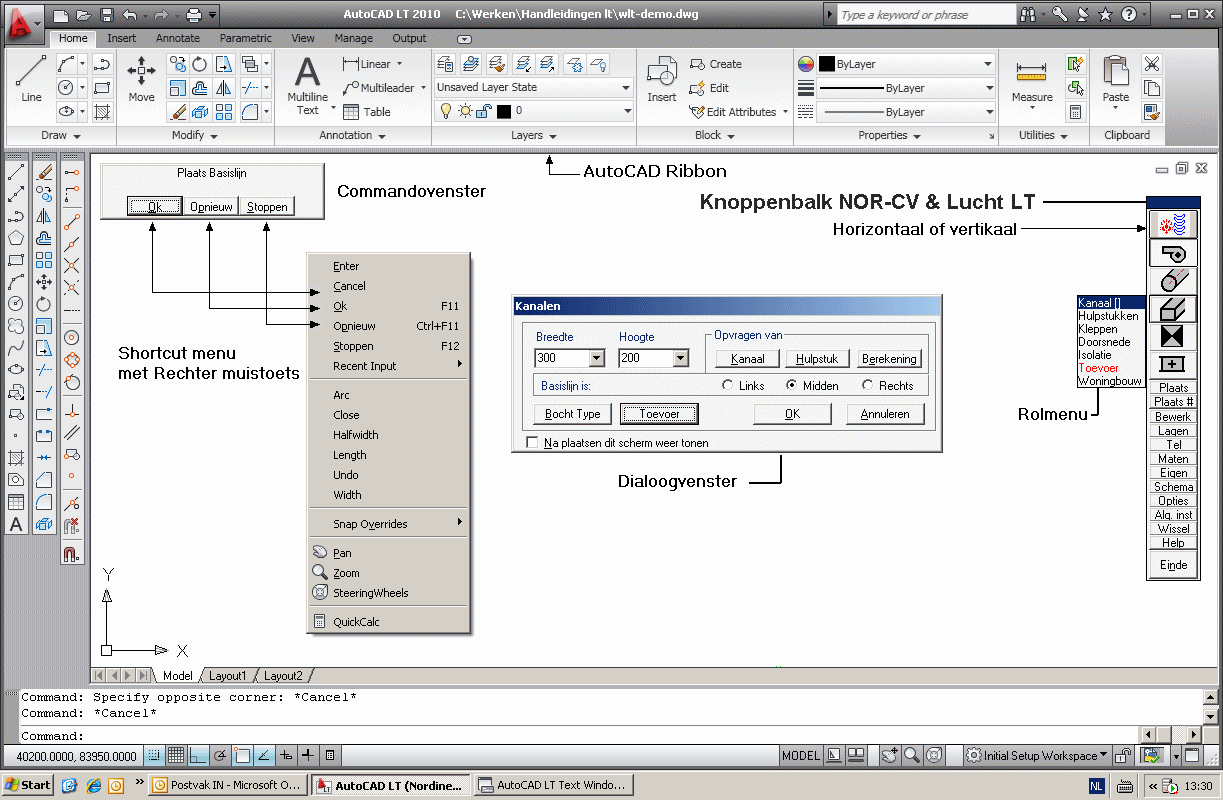The image size is (1223, 800).
Task: Click the Rotate icon in Modify panel
Action: coord(199,64)
